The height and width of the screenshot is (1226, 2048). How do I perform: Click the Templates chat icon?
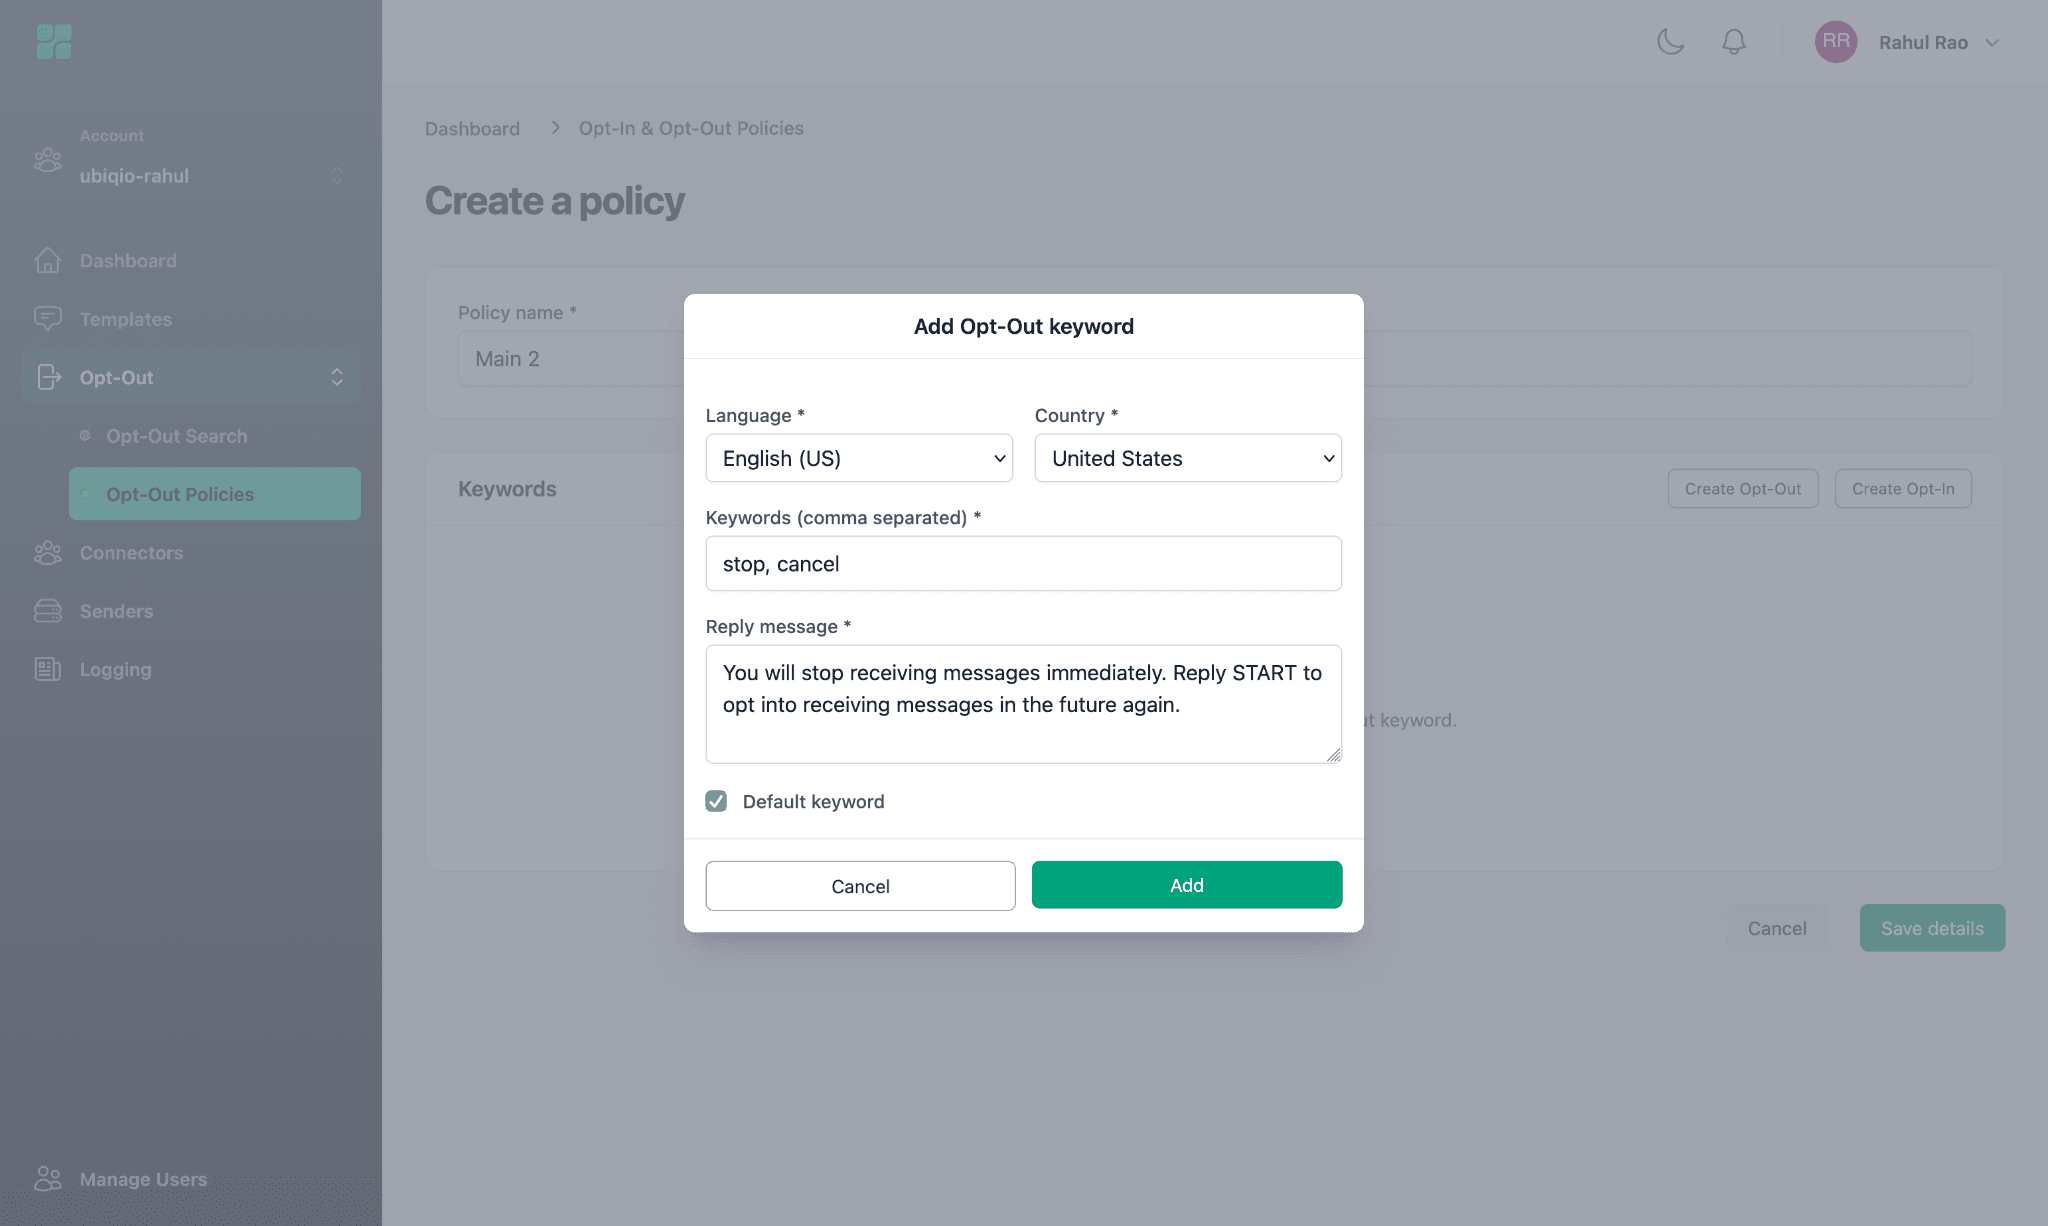tap(47, 319)
